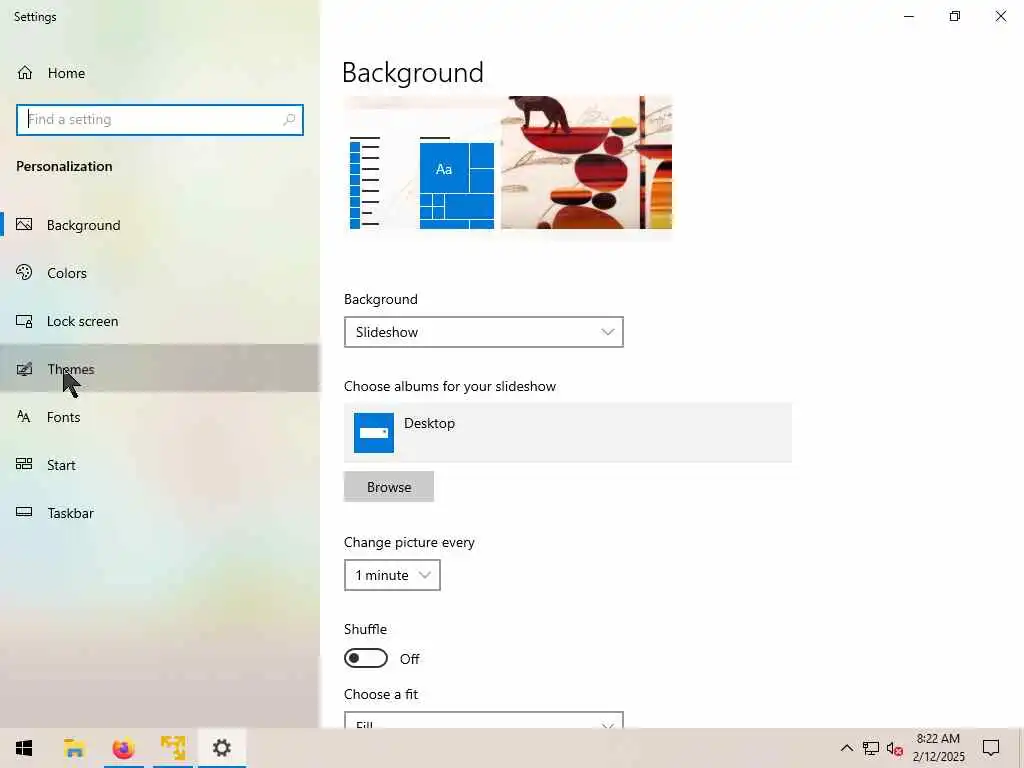Restore down the Settings window
Viewport: 1024px width, 768px height.
955,16
